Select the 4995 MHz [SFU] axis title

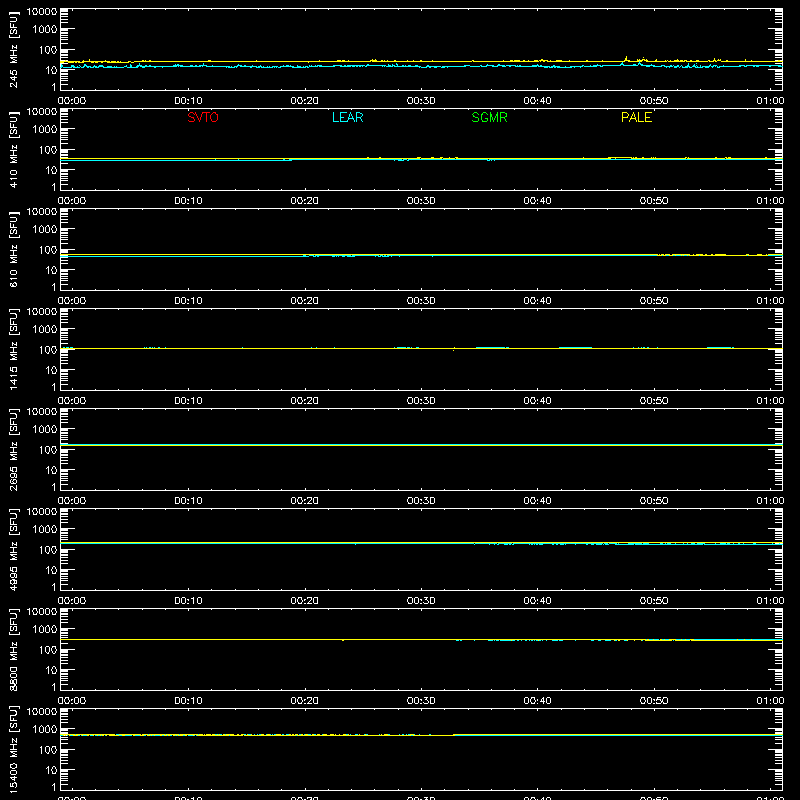tap(14, 549)
